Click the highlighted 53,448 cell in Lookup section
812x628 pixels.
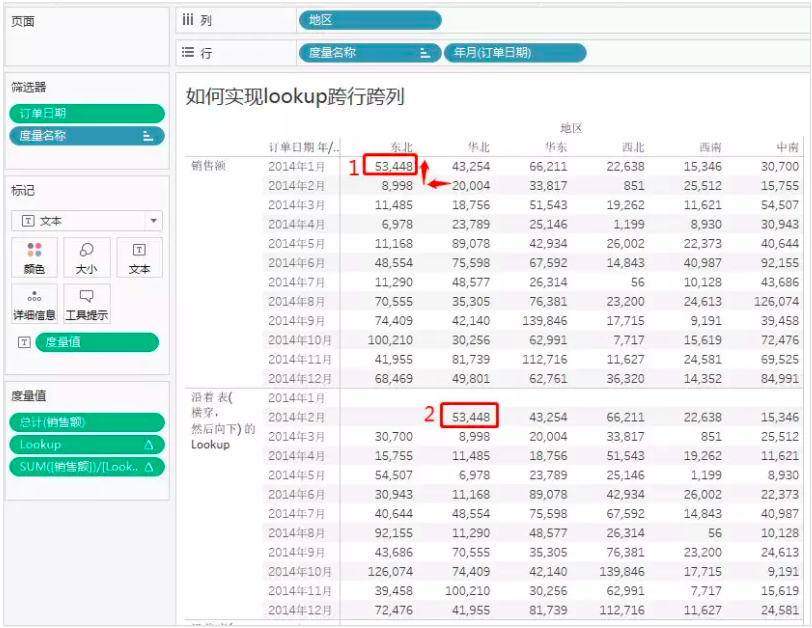tap(470, 416)
